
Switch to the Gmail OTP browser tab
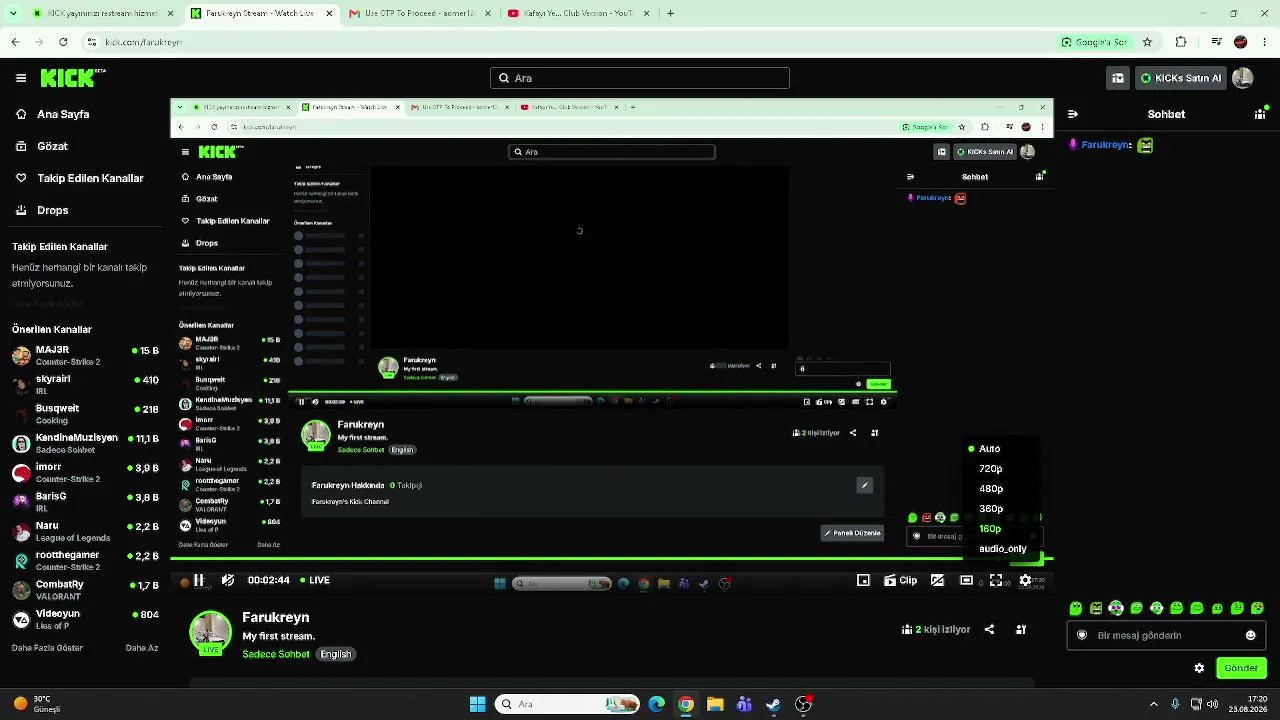[419, 14]
